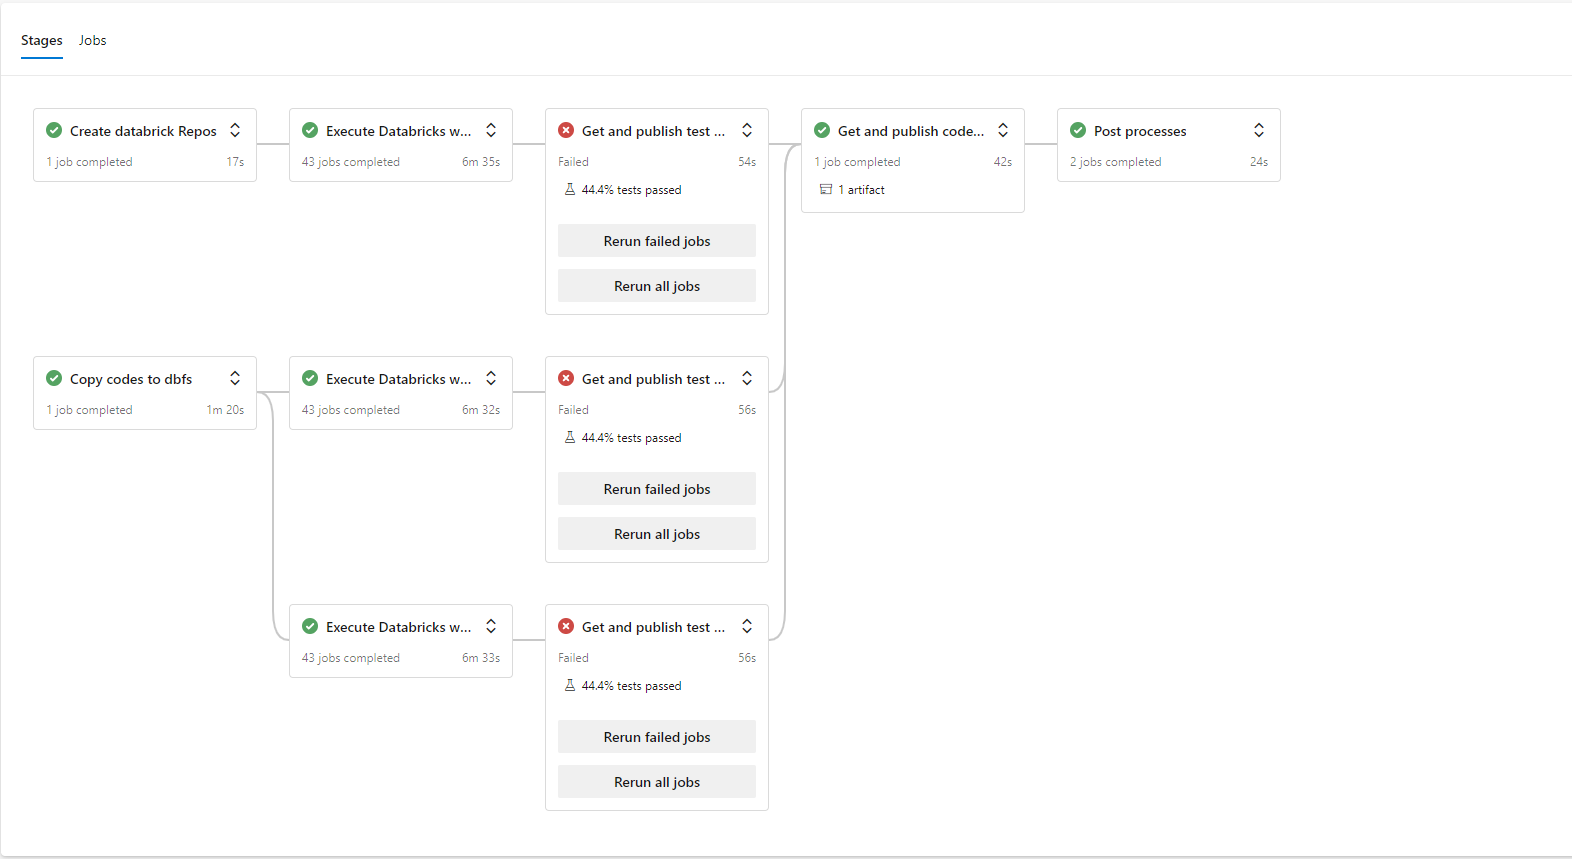Expand the Create databrick Repos stage chevron
Screen dimensions: 1572x859
tap(235, 131)
